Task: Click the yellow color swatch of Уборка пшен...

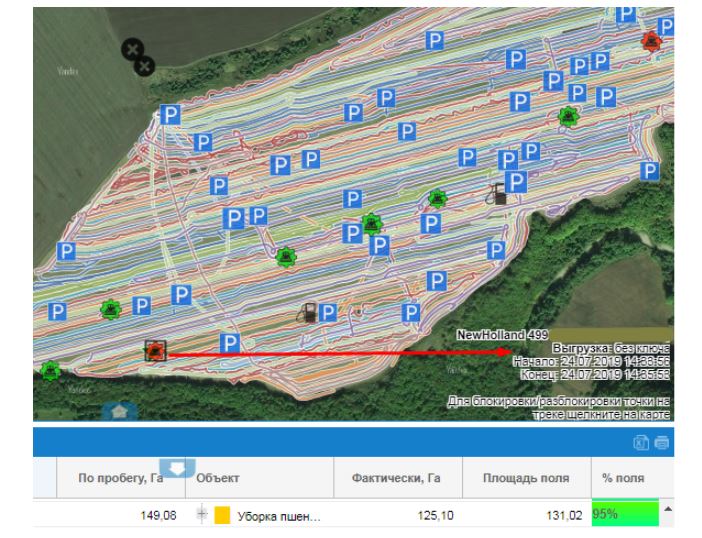Action: click(x=222, y=515)
